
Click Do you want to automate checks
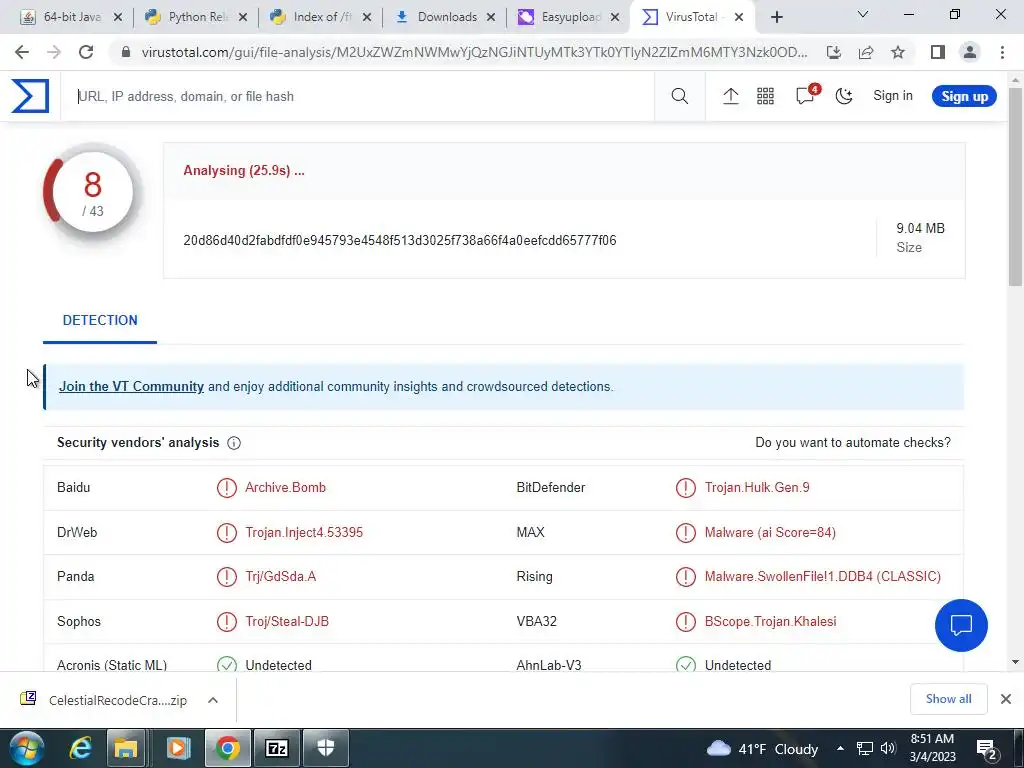click(x=853, y=443)
